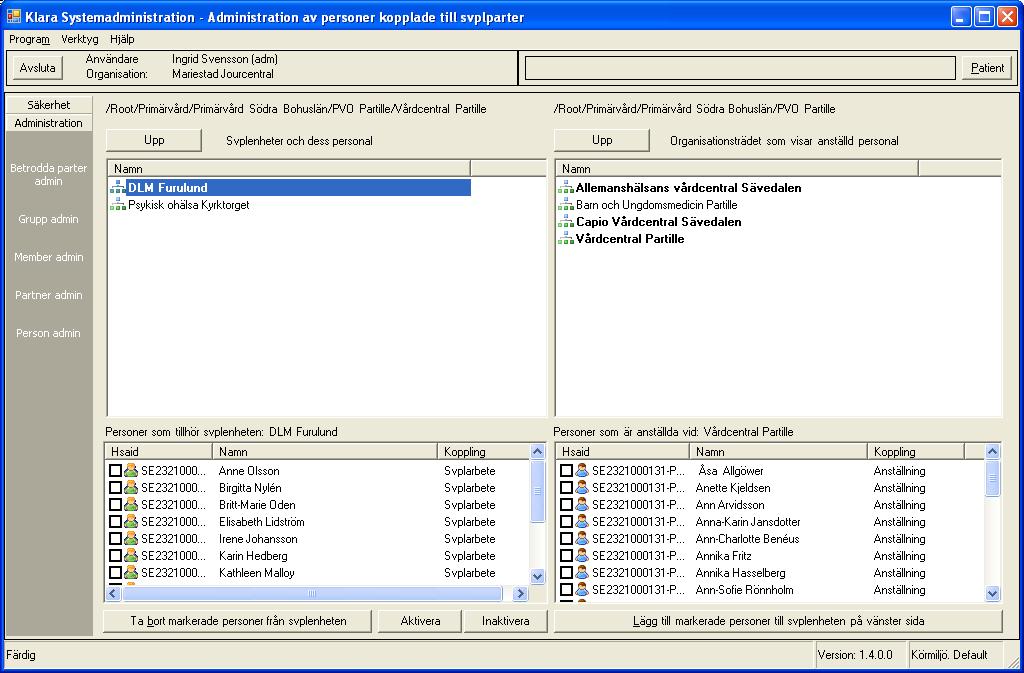This screenshot has height=673, width=1024.
Task: Select the checkbox for Kathleen Malloy
Action: pyautogui.click(x=115, y=572)
